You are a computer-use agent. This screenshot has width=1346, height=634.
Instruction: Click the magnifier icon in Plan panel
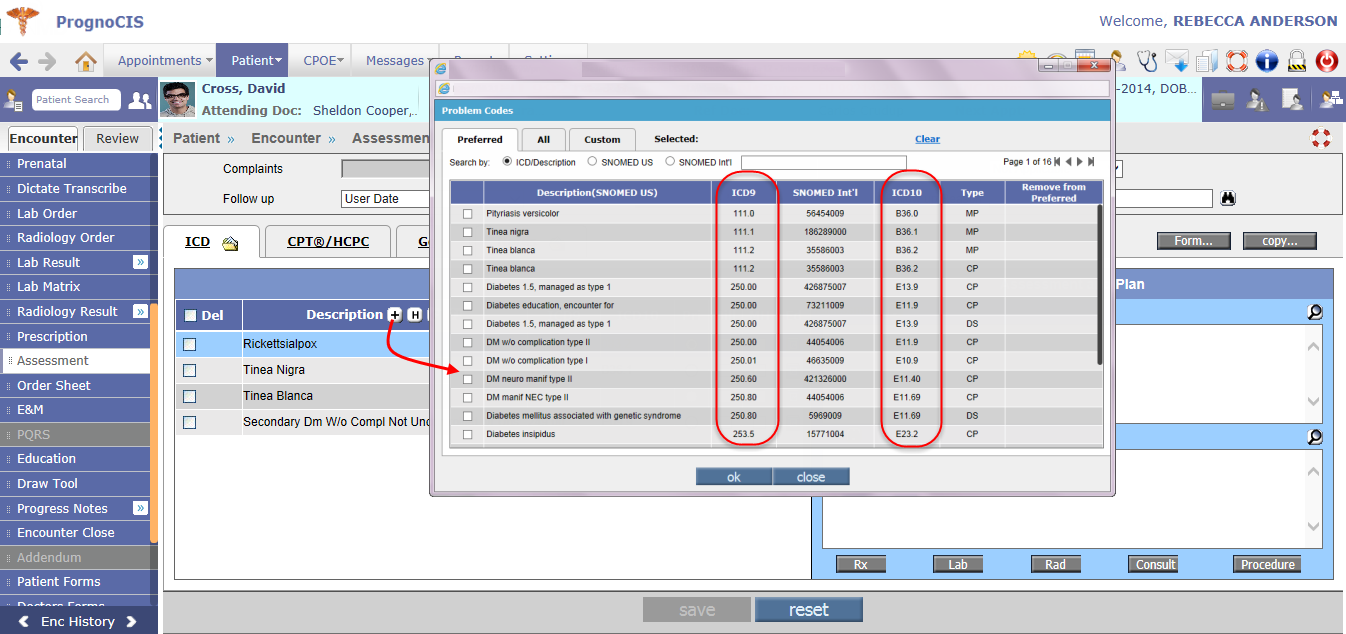[x=1315, y=313]
